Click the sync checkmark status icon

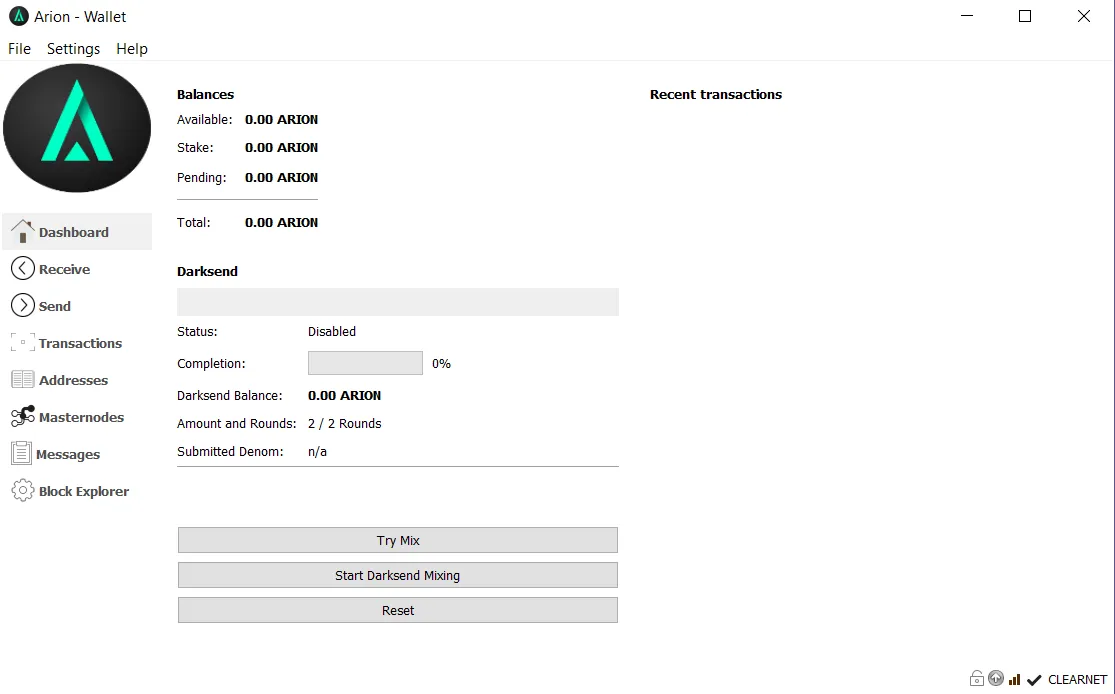pyautogui.click(x=1034, y=680)
